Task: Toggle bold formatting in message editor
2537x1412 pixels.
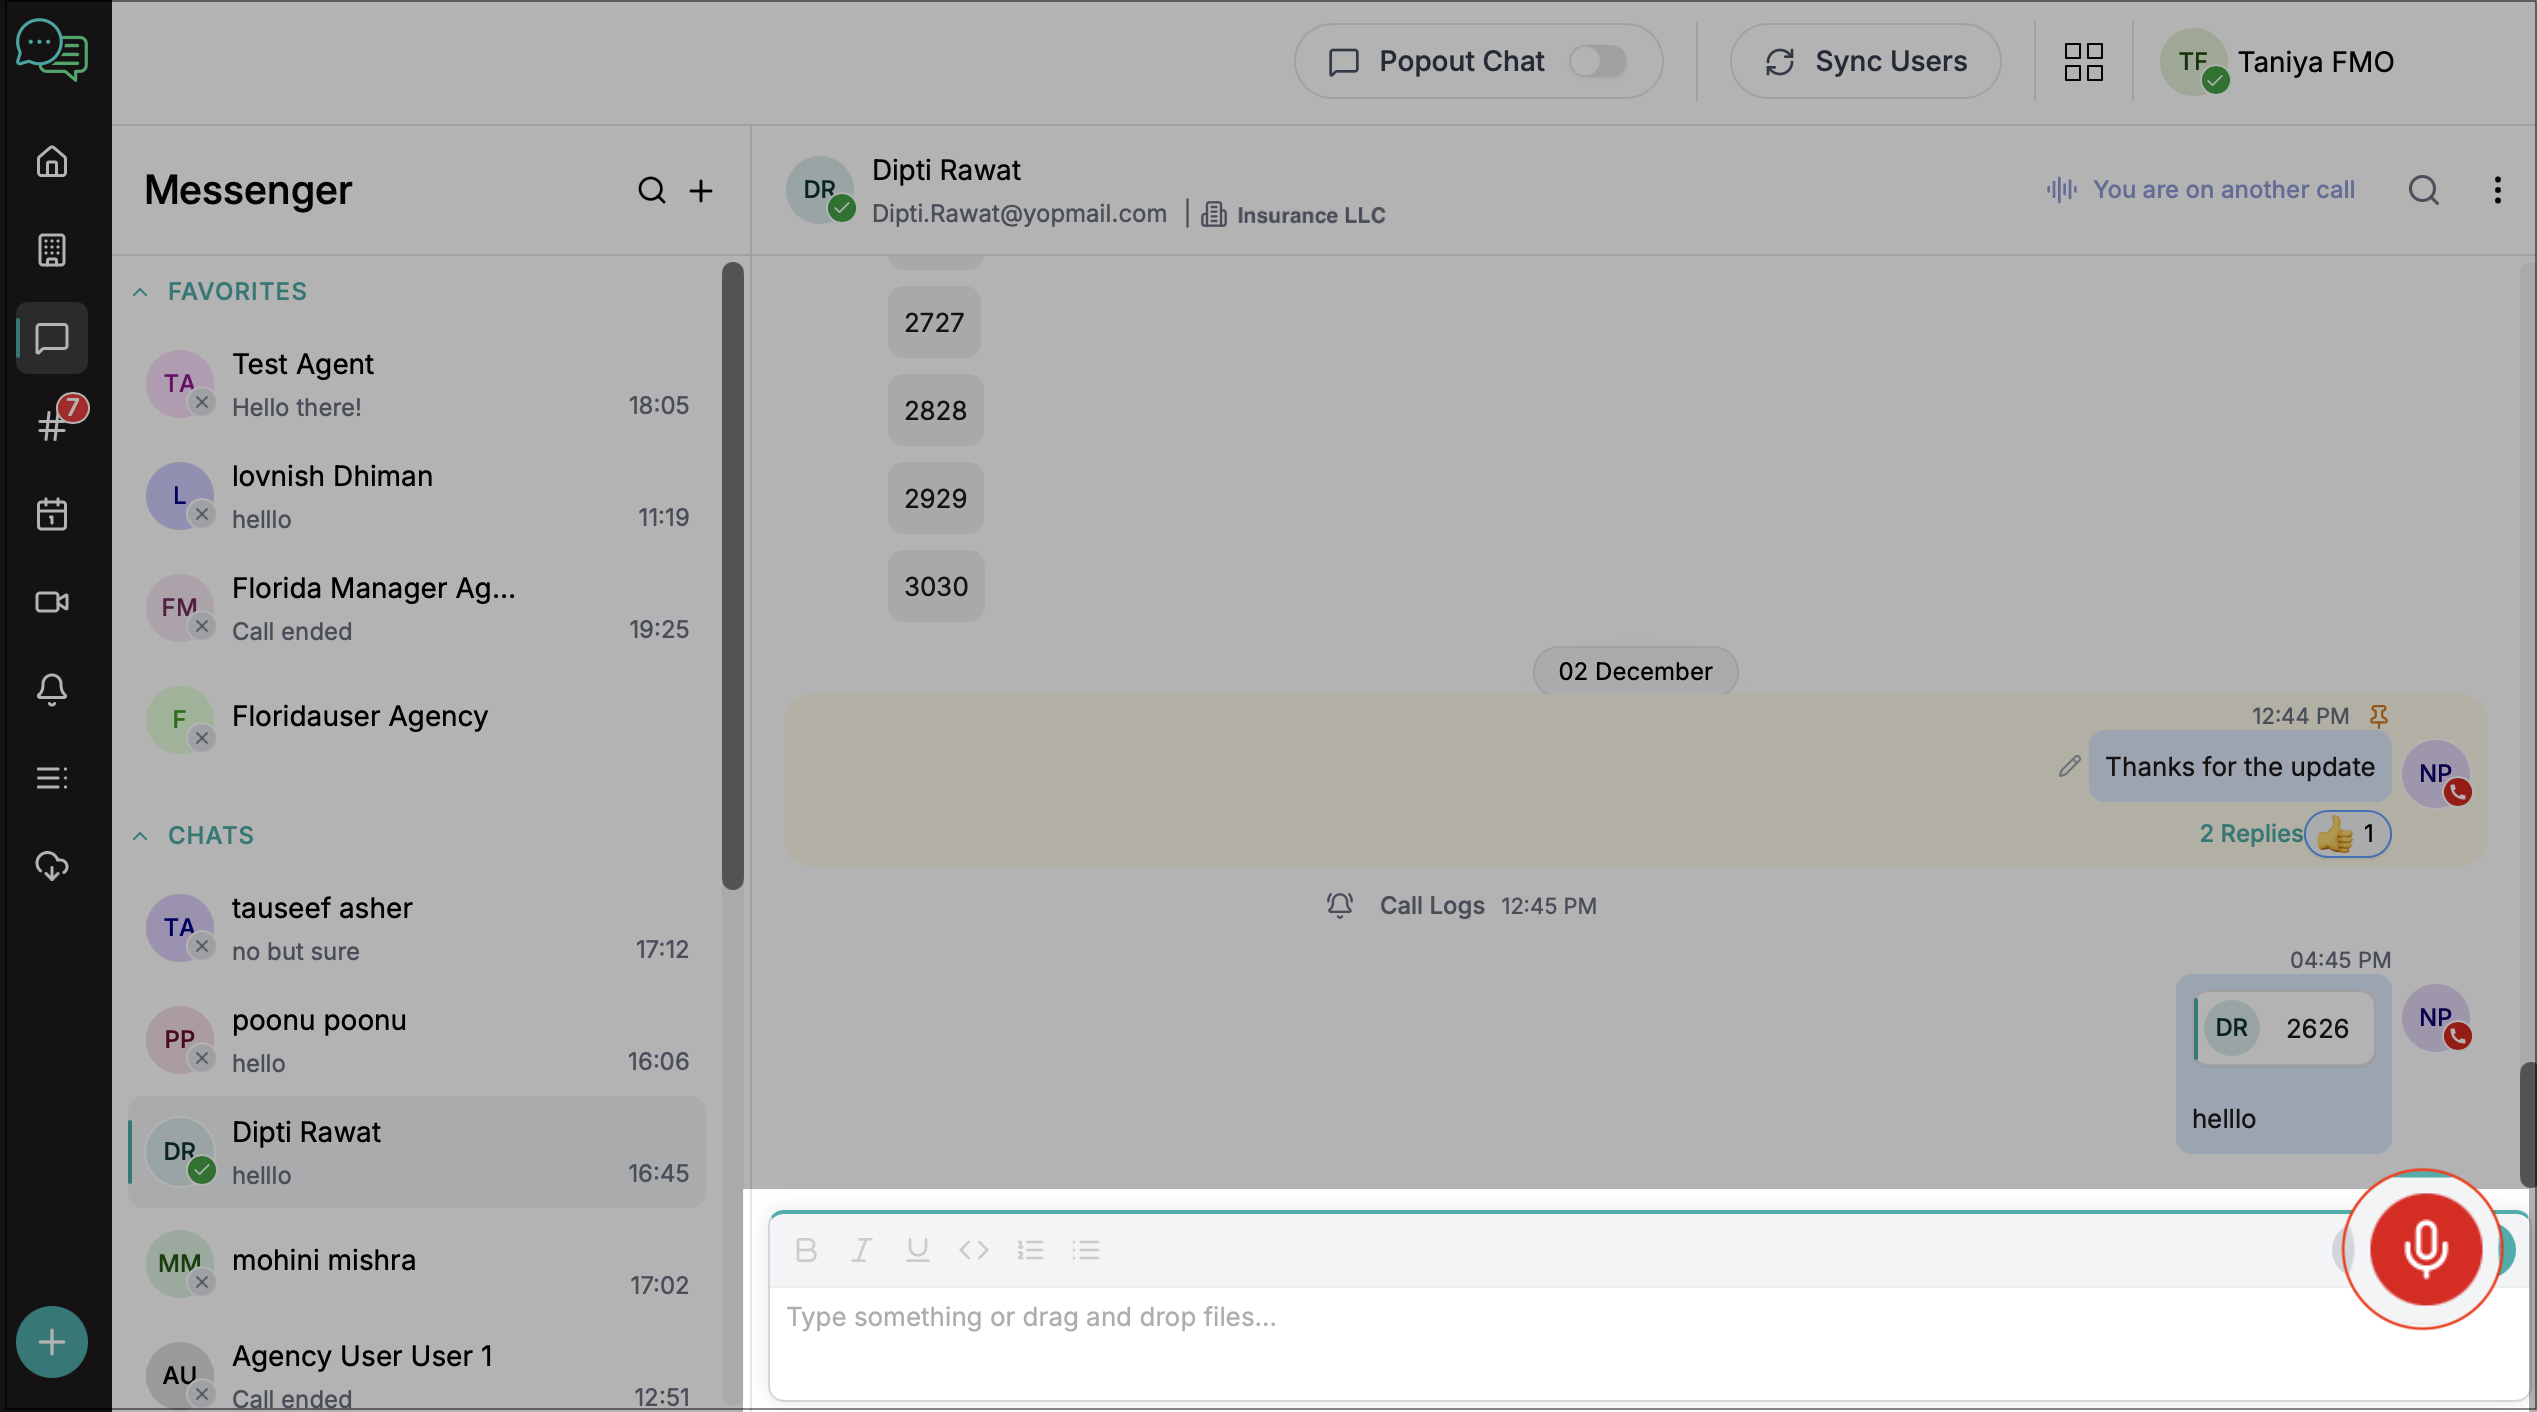Action: click(x=806, y=1250)
